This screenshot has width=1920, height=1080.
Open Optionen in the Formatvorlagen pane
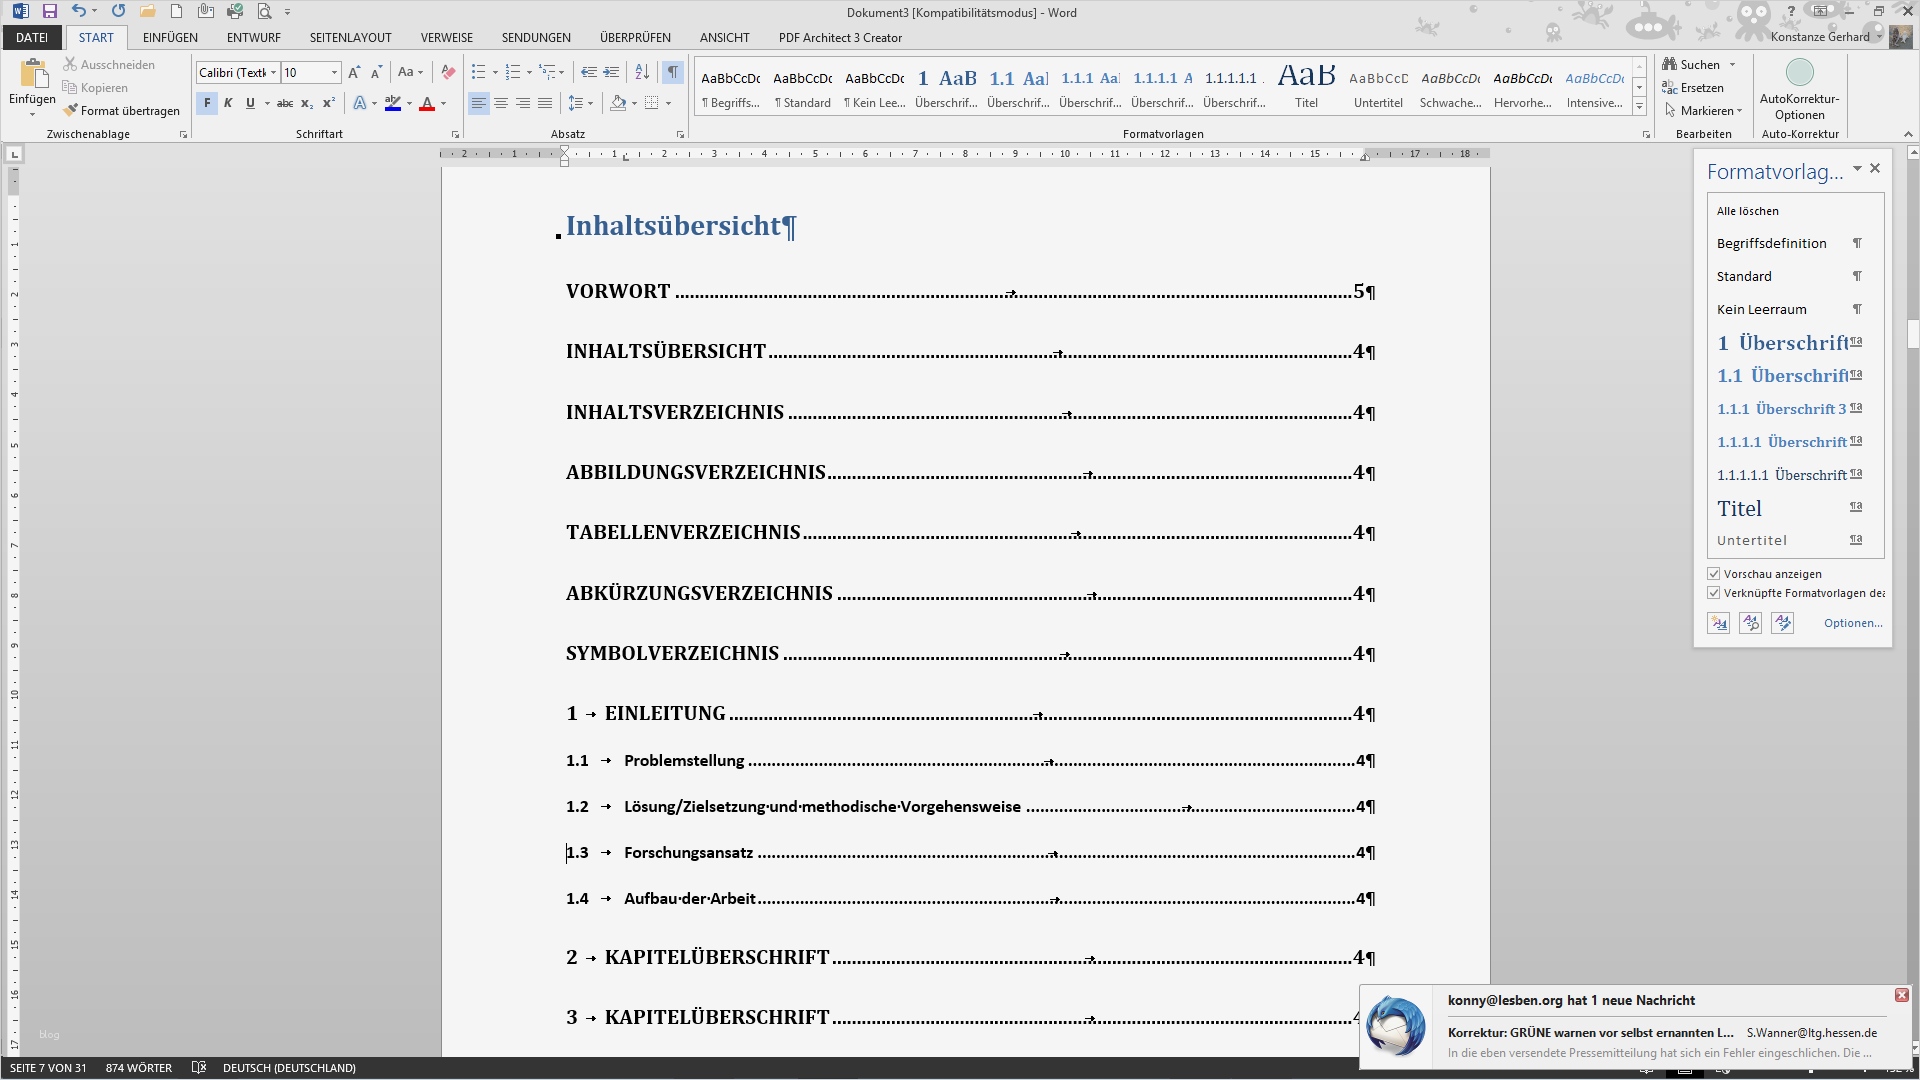tap(1852, 622)
